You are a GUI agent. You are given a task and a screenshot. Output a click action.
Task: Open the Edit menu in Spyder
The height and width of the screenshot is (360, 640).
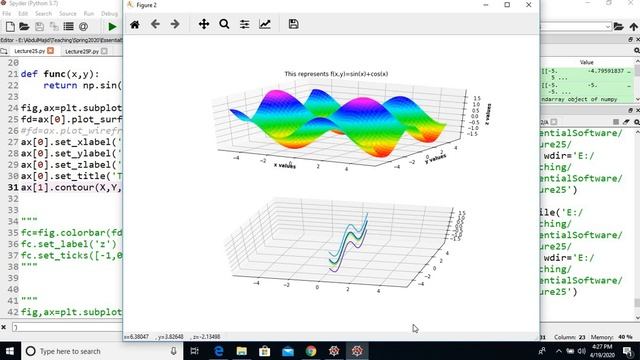[23, 13]
